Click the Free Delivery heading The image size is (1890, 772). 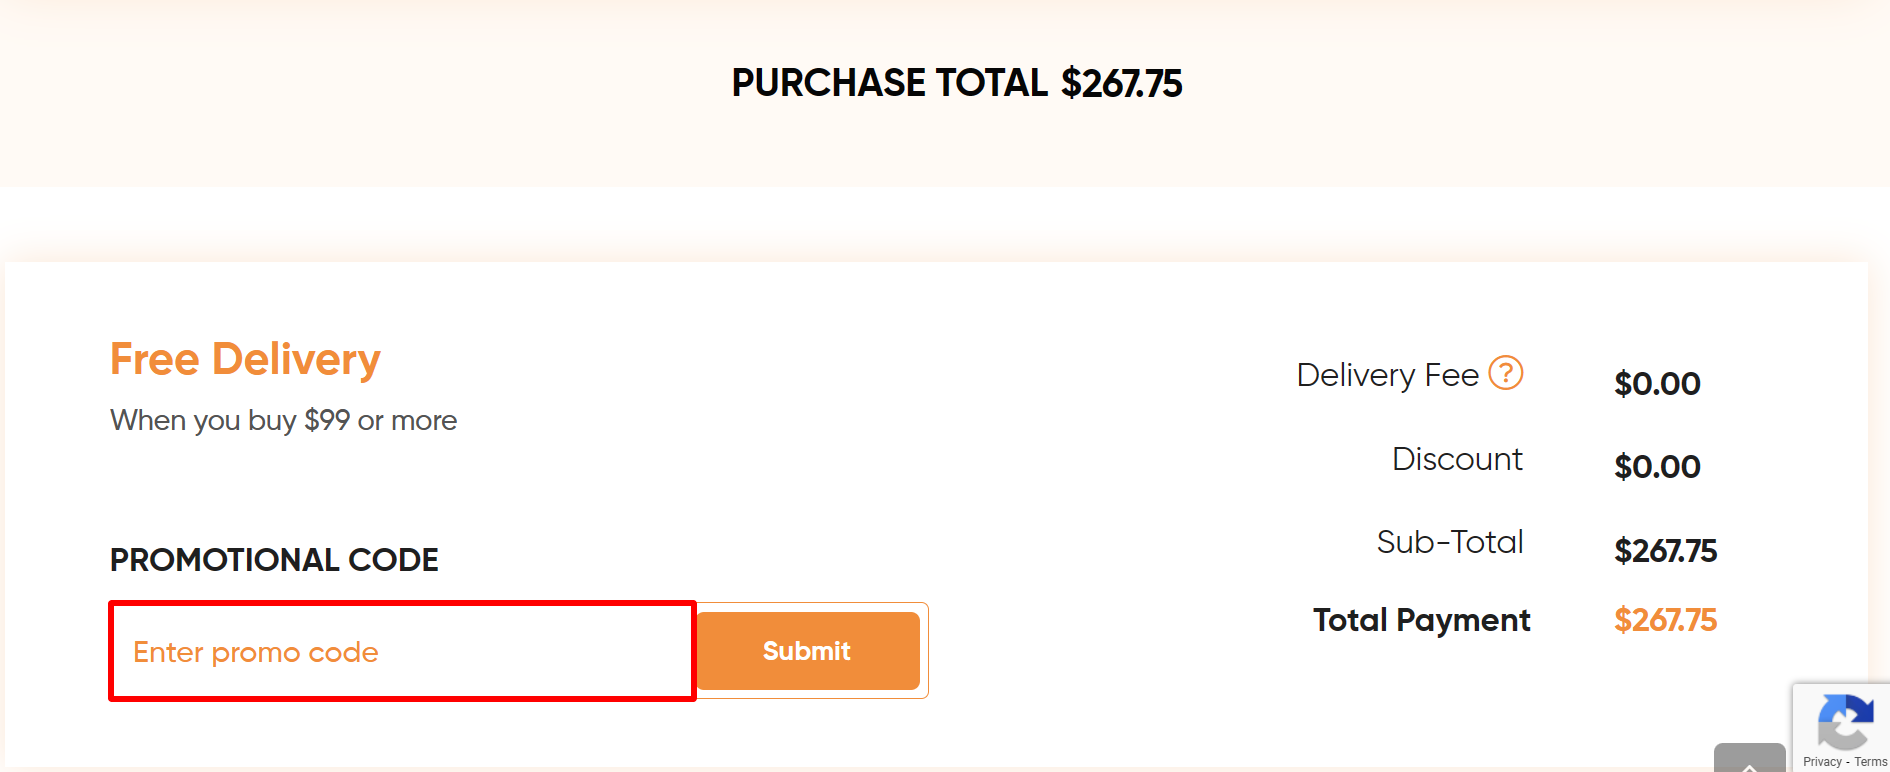click(x=244, y=358)
